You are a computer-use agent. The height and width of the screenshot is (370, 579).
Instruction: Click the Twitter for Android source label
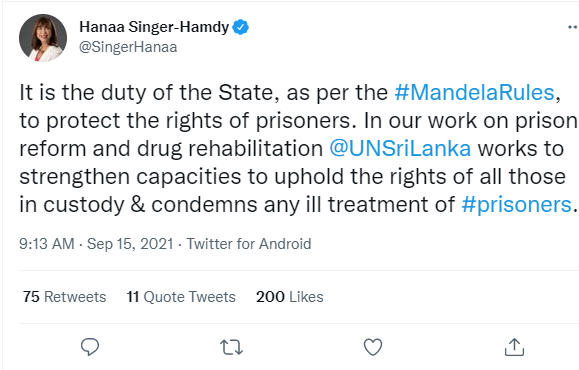click(249, 244)
